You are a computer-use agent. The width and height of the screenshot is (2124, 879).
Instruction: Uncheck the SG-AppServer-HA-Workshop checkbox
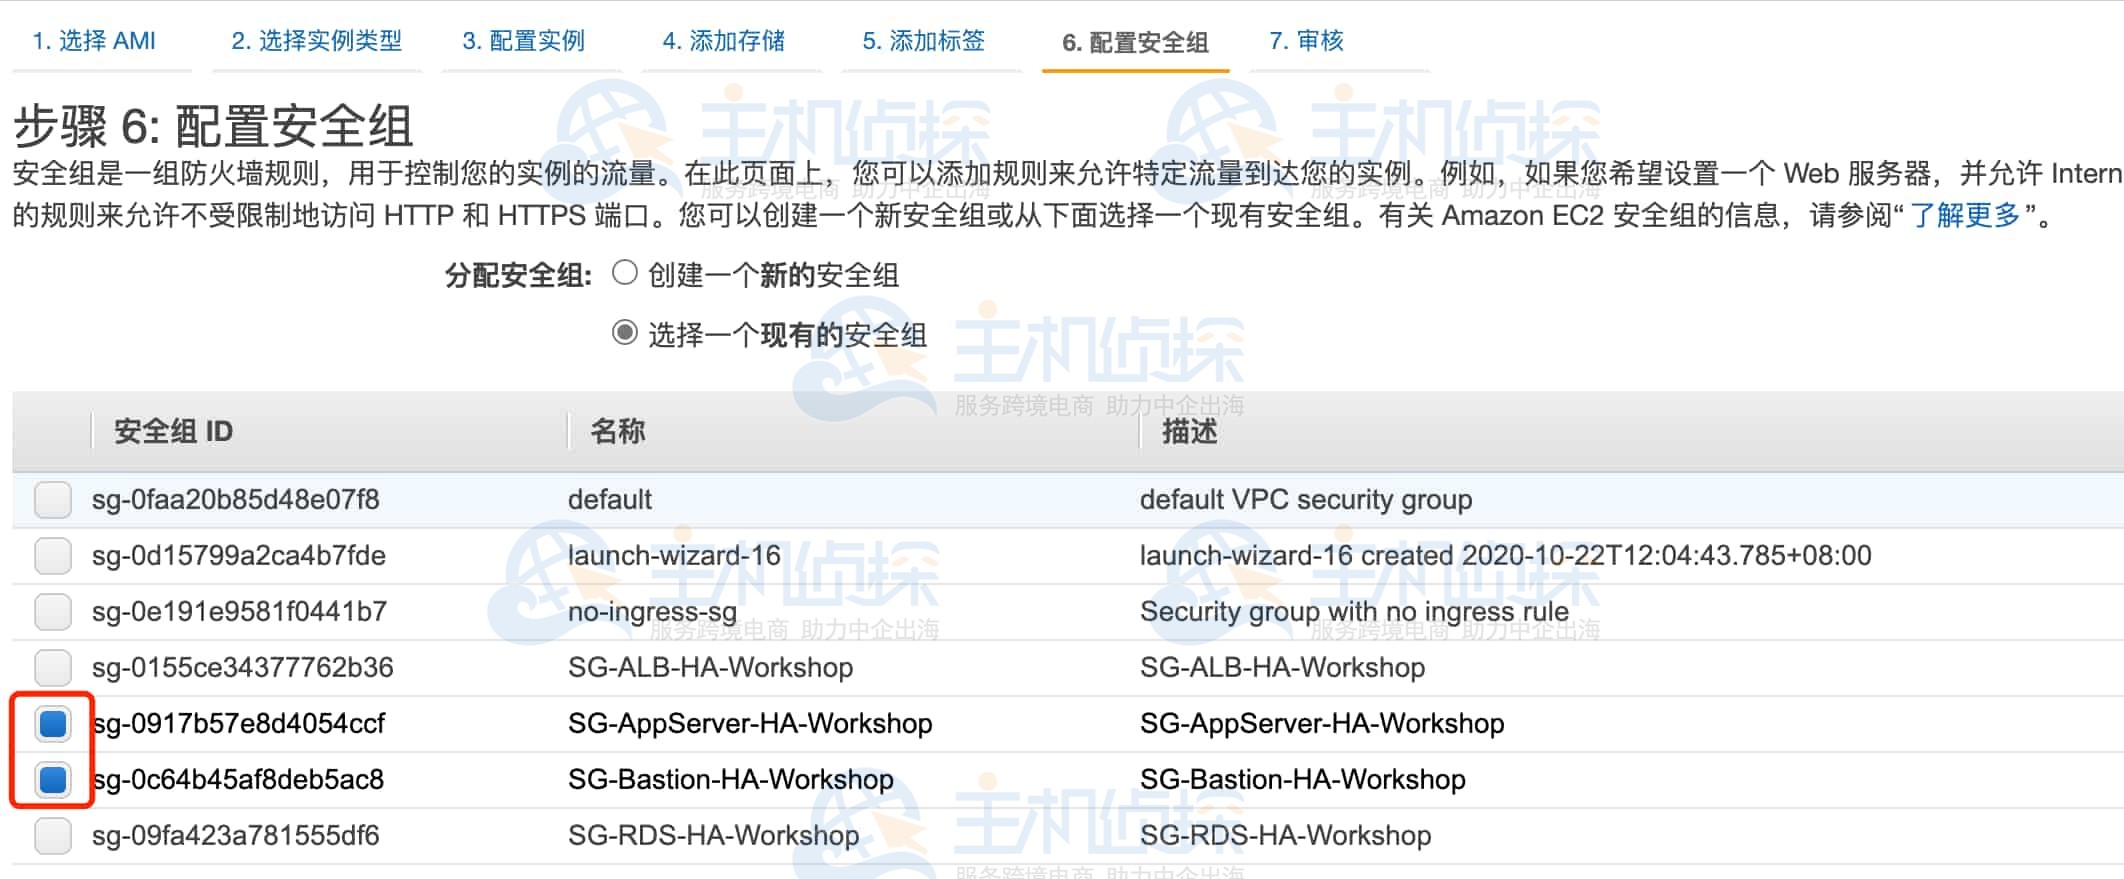(x=53, y=723)
